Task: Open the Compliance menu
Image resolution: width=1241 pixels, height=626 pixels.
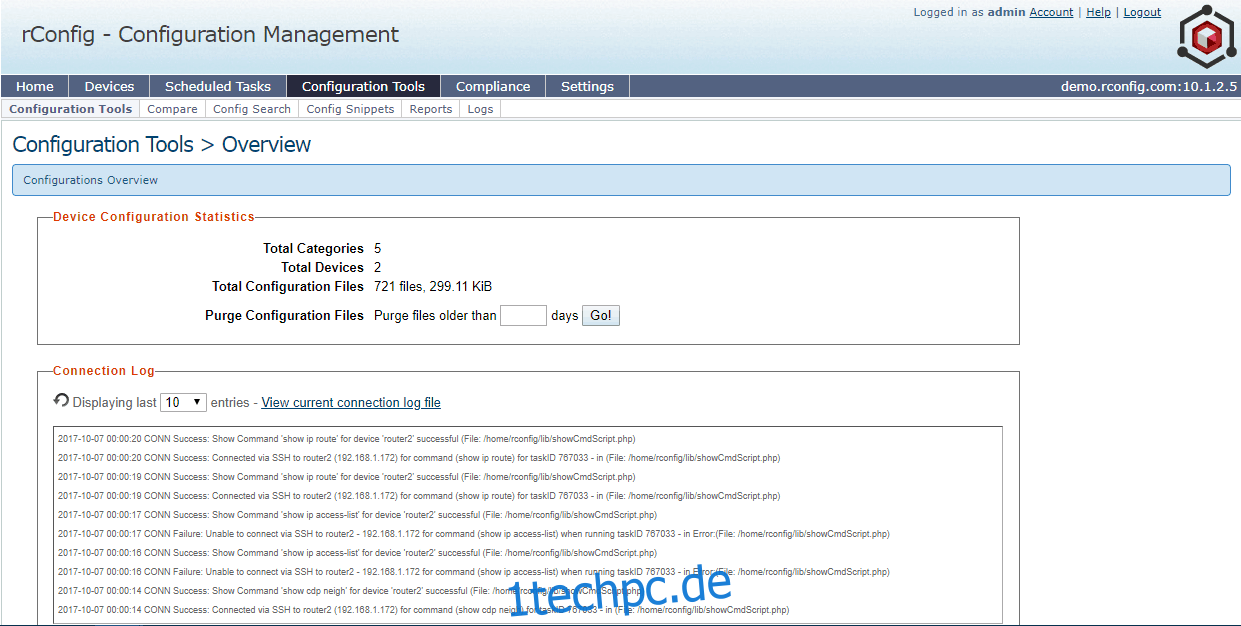Action: click(x=493, y=86)
